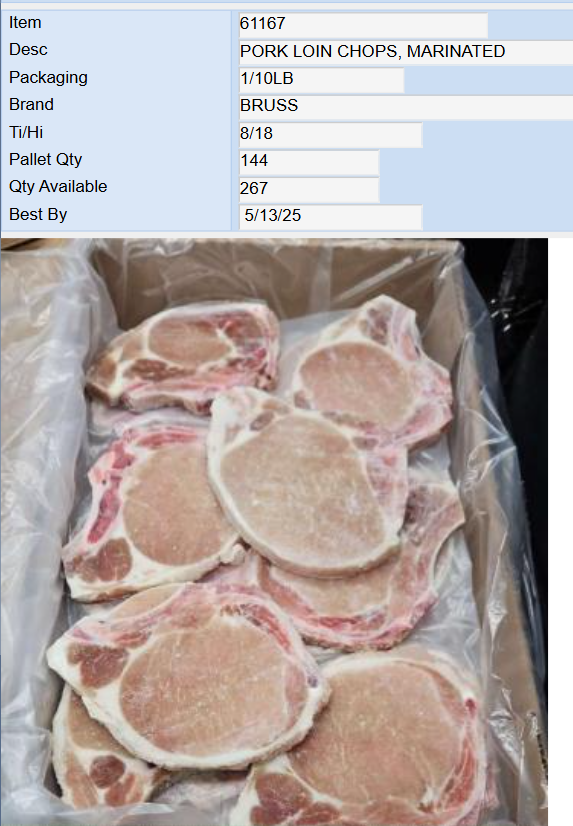This screenshot has height=826, width=573.
Task: Click the cardboard box edge in photo
Action: coord(274,274)
